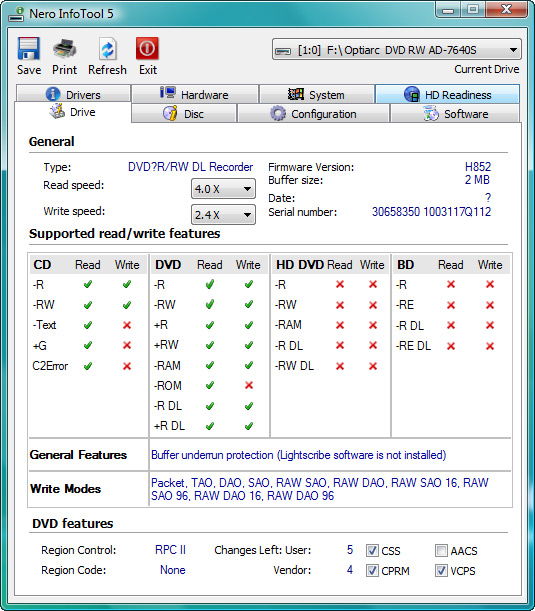Click the Region Code None value
535x611 pixels.
coord(173,570)
